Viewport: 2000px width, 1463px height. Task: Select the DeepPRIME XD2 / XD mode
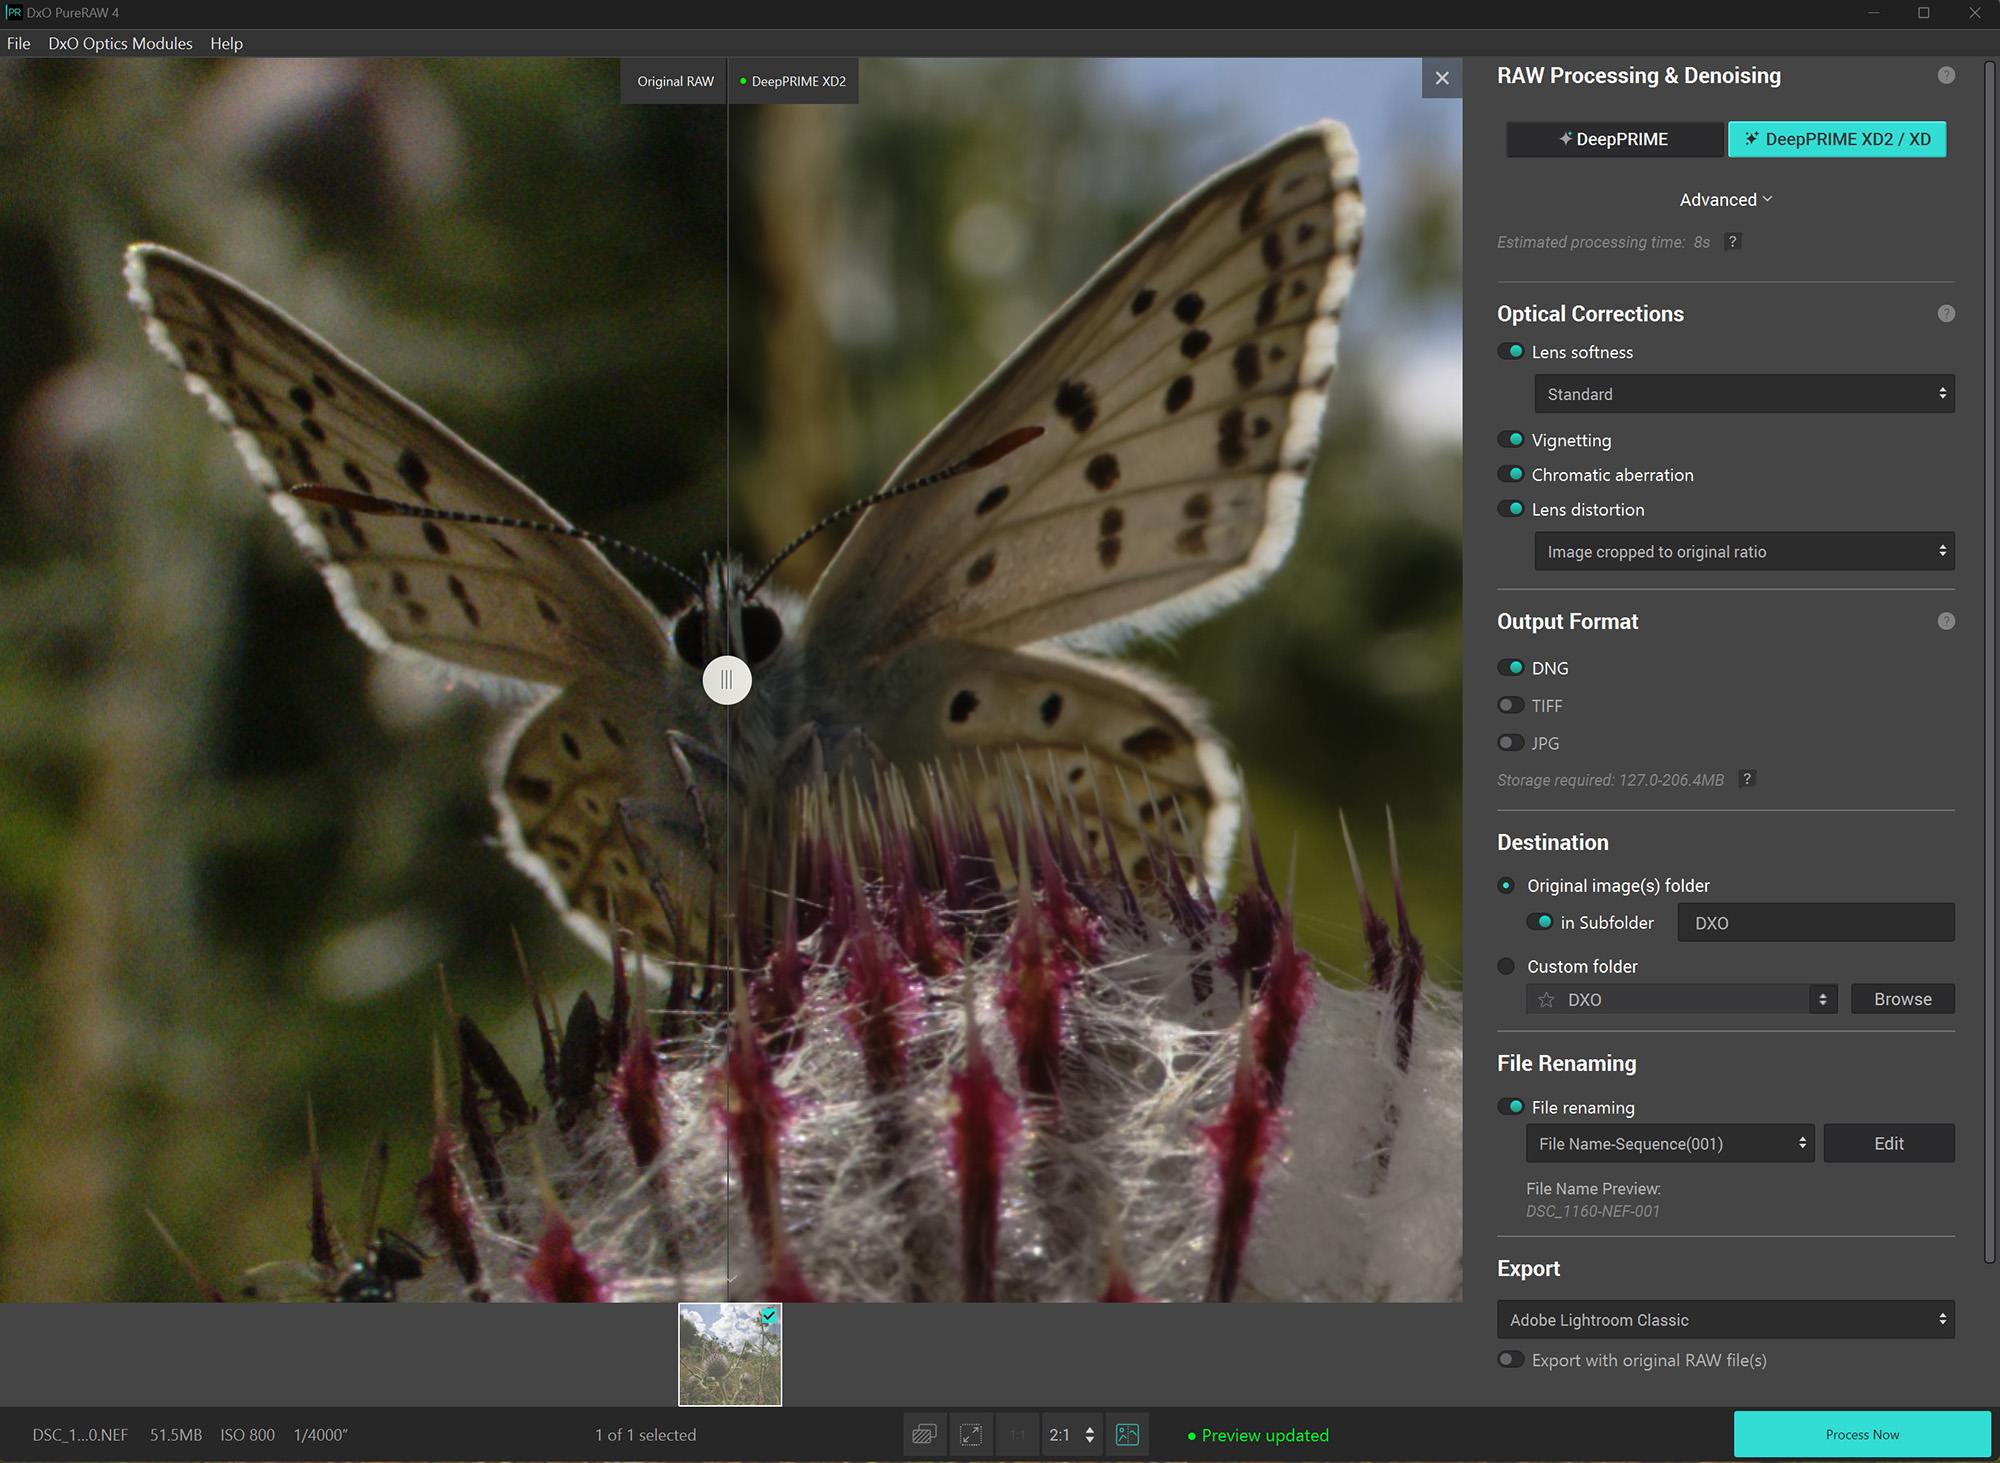1837,139
